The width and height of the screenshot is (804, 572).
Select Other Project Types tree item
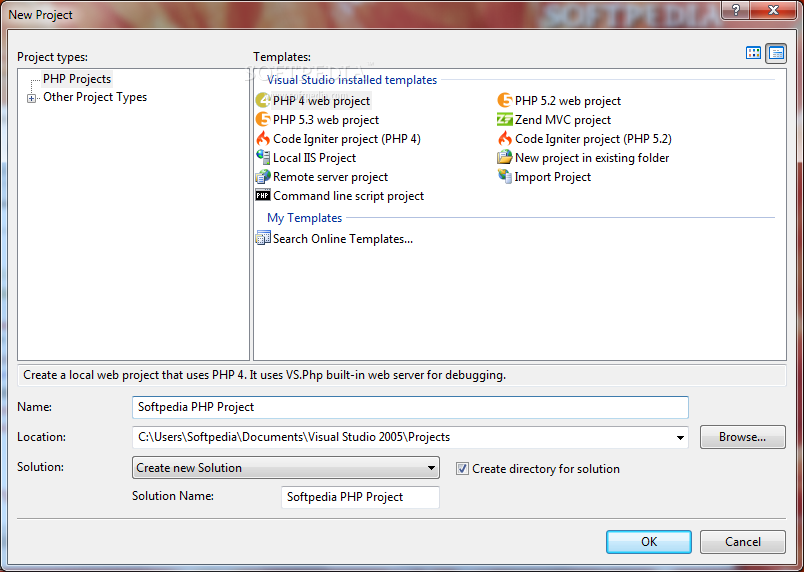point(95,97)
